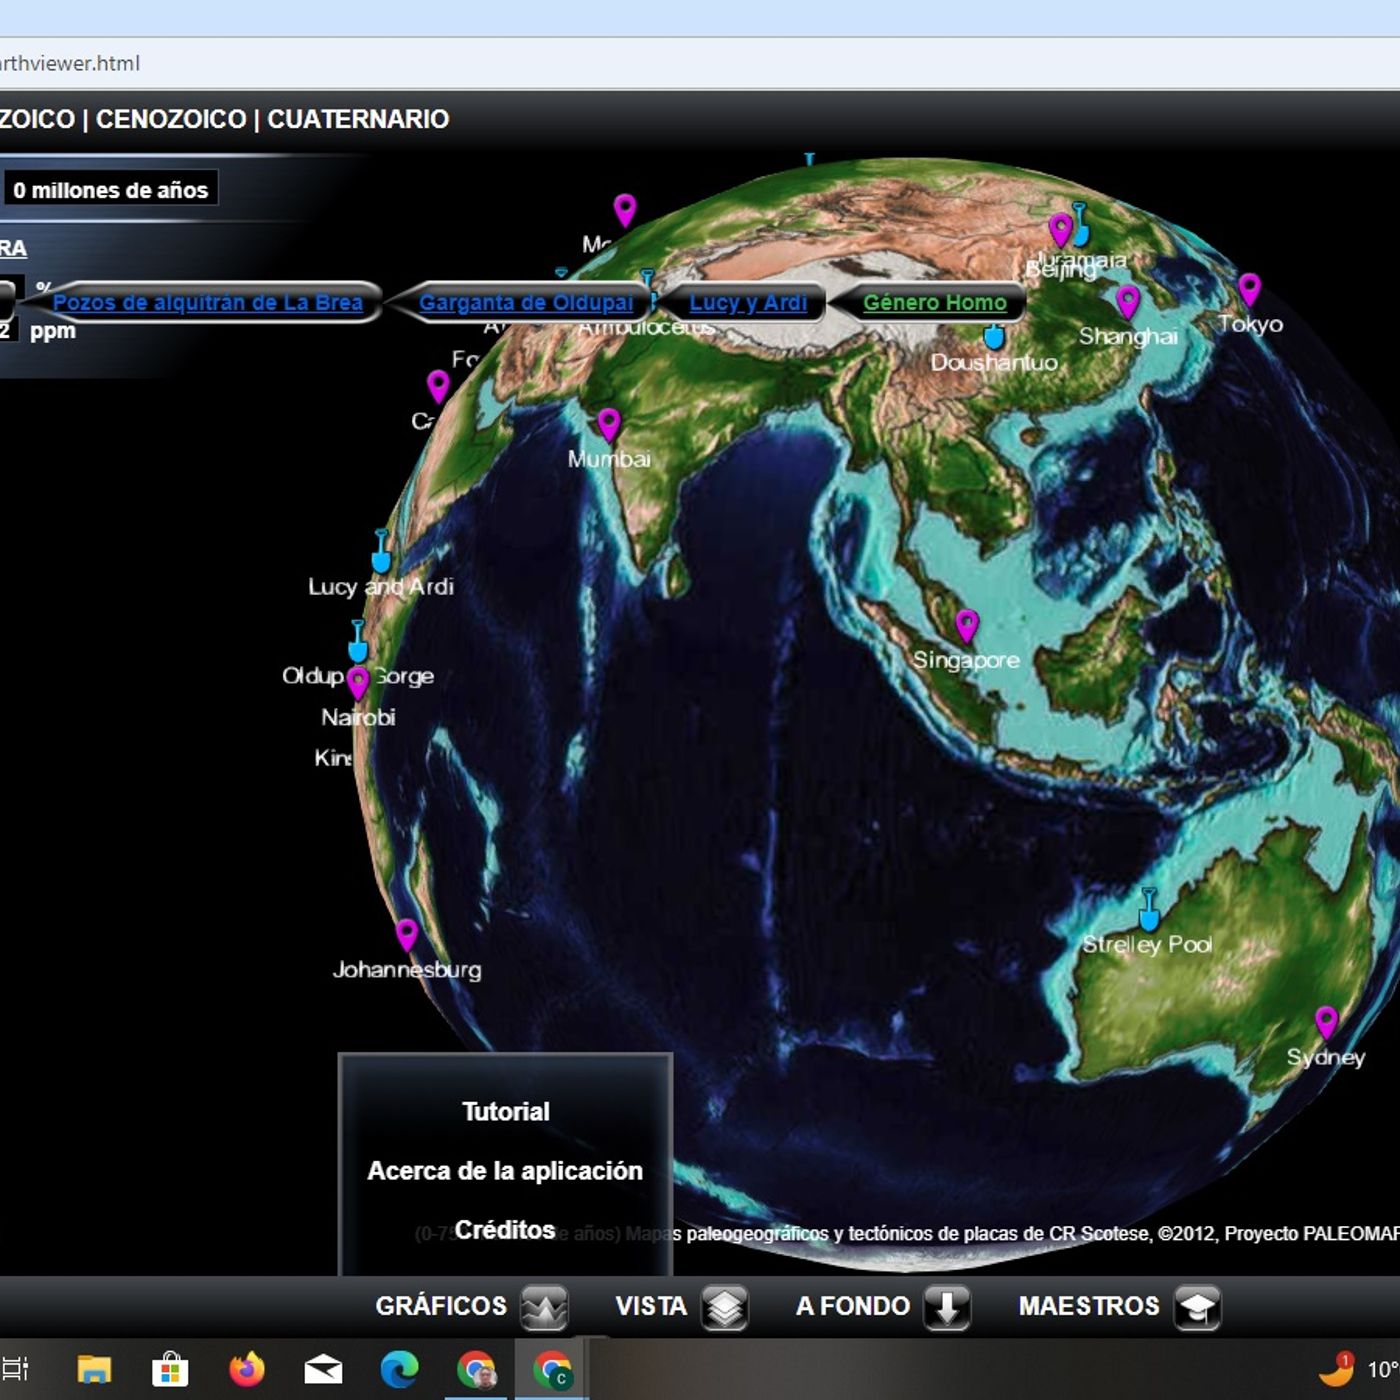Screen dimensions: 1400x1400
Task: Open the Mail app in taskbar
Action: [x=323, y=1369]
